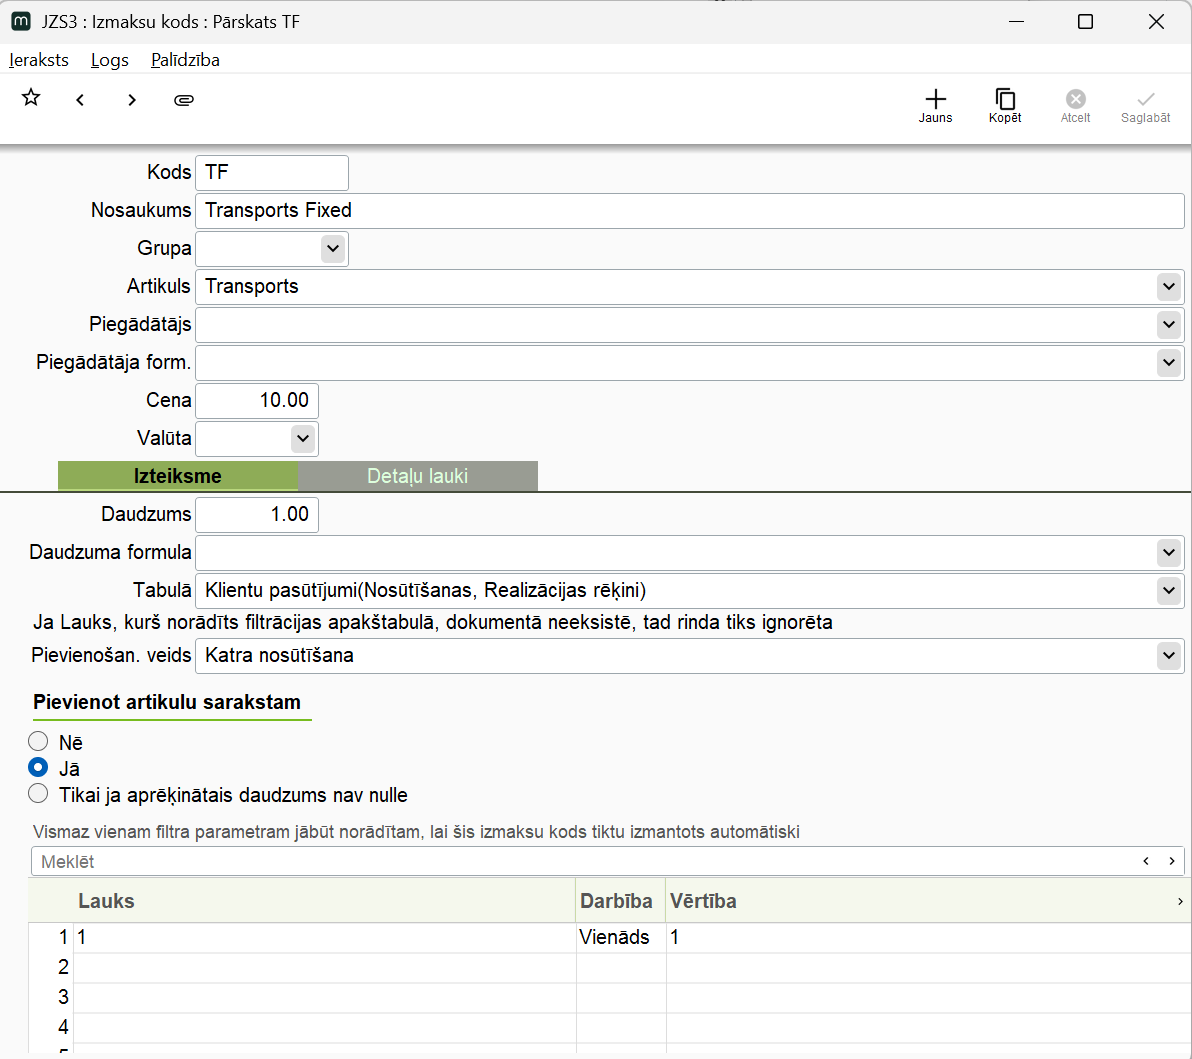Click the Lauks column header
Viewport: 1192px width, 1059px height.
106,901
